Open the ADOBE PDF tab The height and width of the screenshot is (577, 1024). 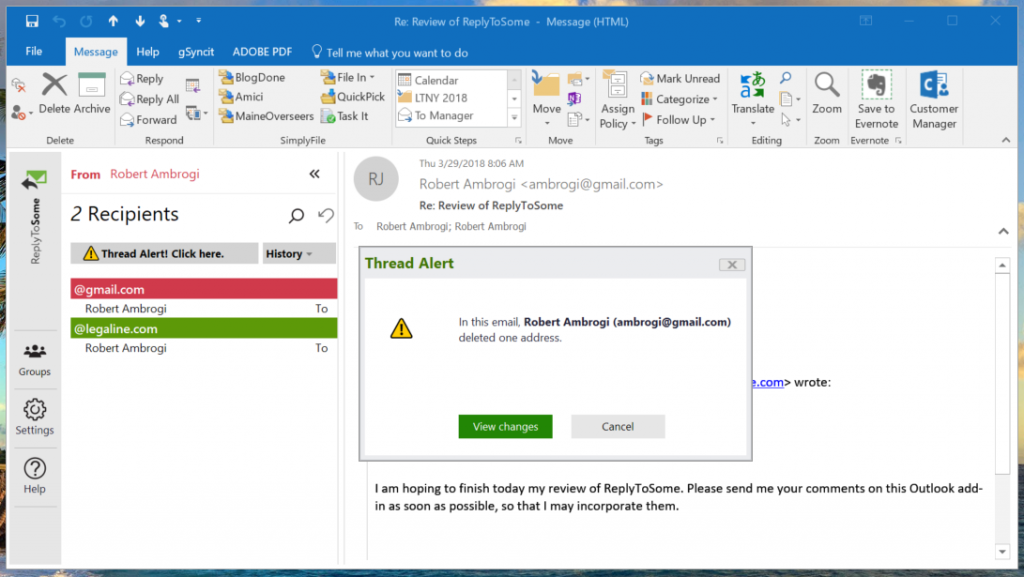click(262, 52)
